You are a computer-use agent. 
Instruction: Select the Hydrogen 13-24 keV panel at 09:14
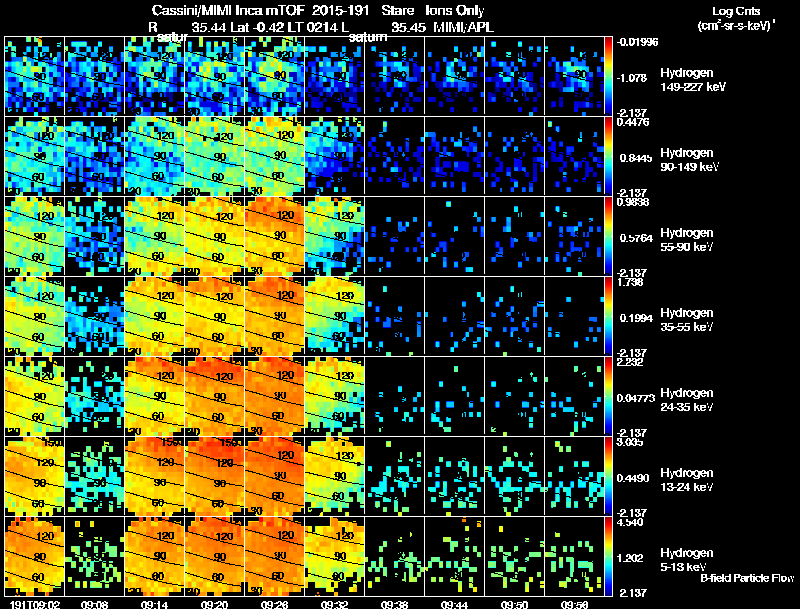[155, 476]
